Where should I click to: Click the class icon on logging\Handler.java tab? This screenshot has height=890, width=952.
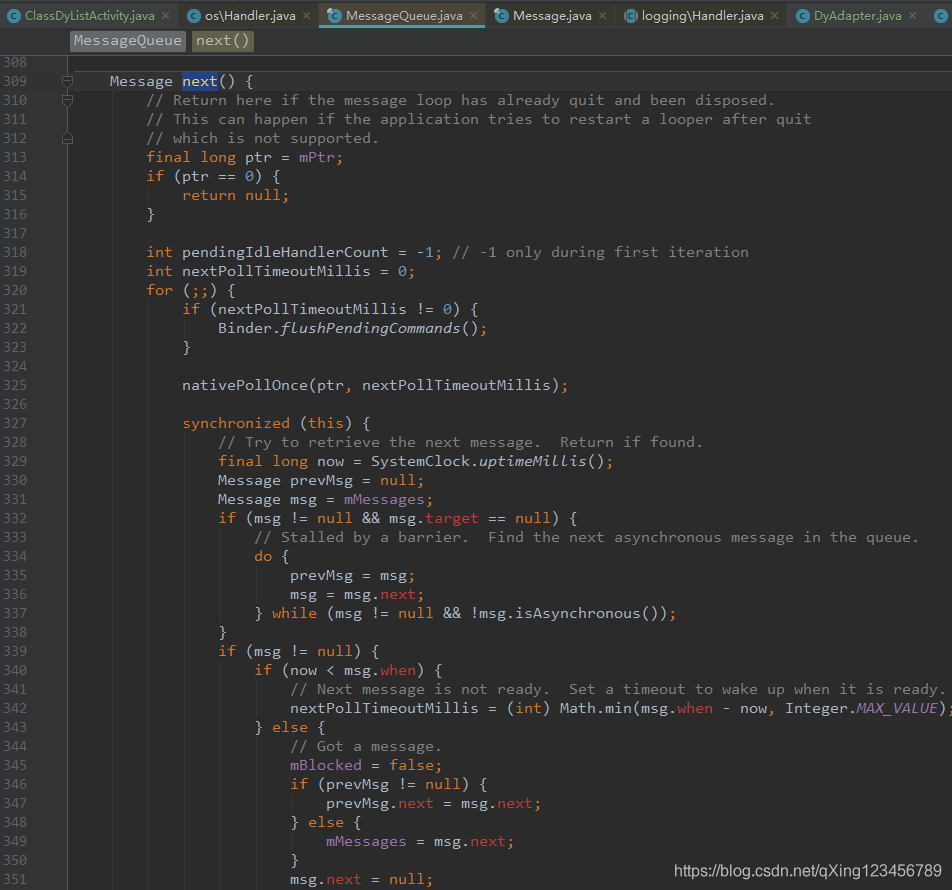(x=631, y=16)
